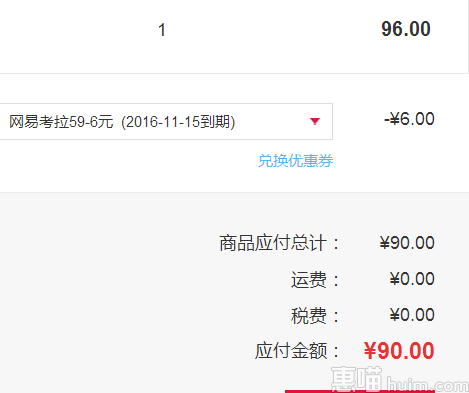Open the coupon dropdown red arrow
469x393 pixels.
tap(315, 121)
